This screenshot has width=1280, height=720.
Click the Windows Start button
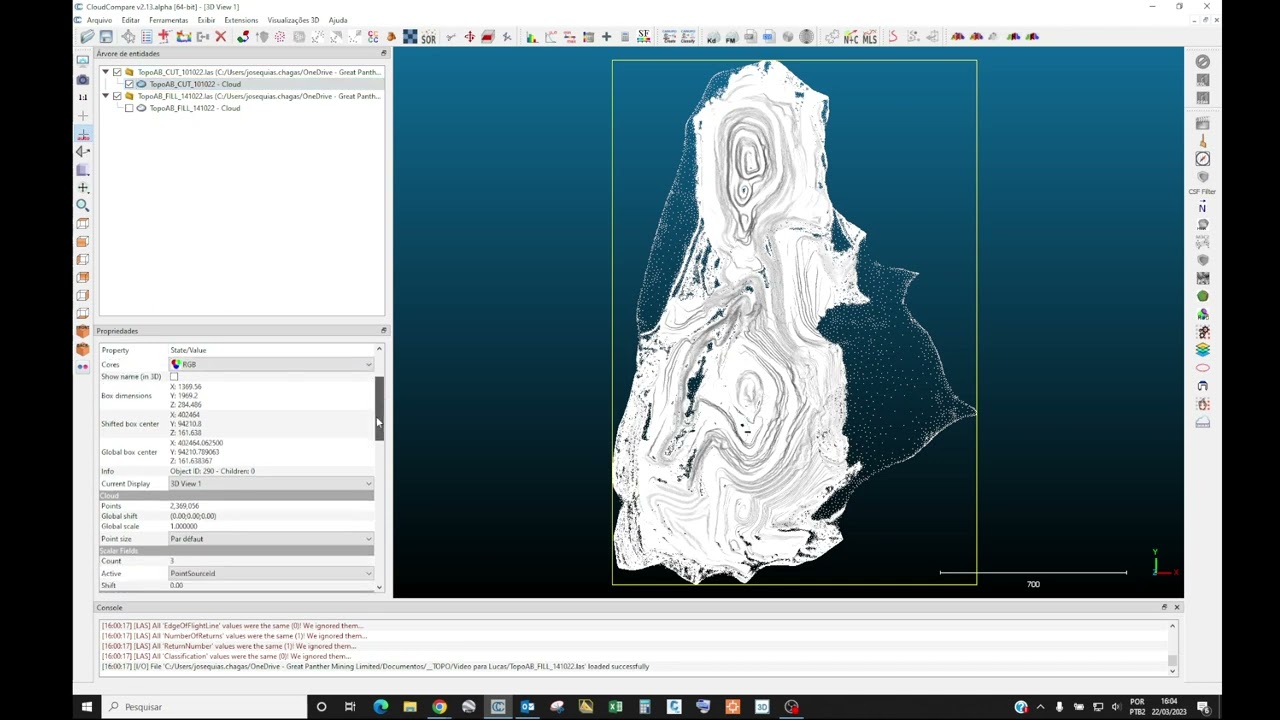point(87,707)
